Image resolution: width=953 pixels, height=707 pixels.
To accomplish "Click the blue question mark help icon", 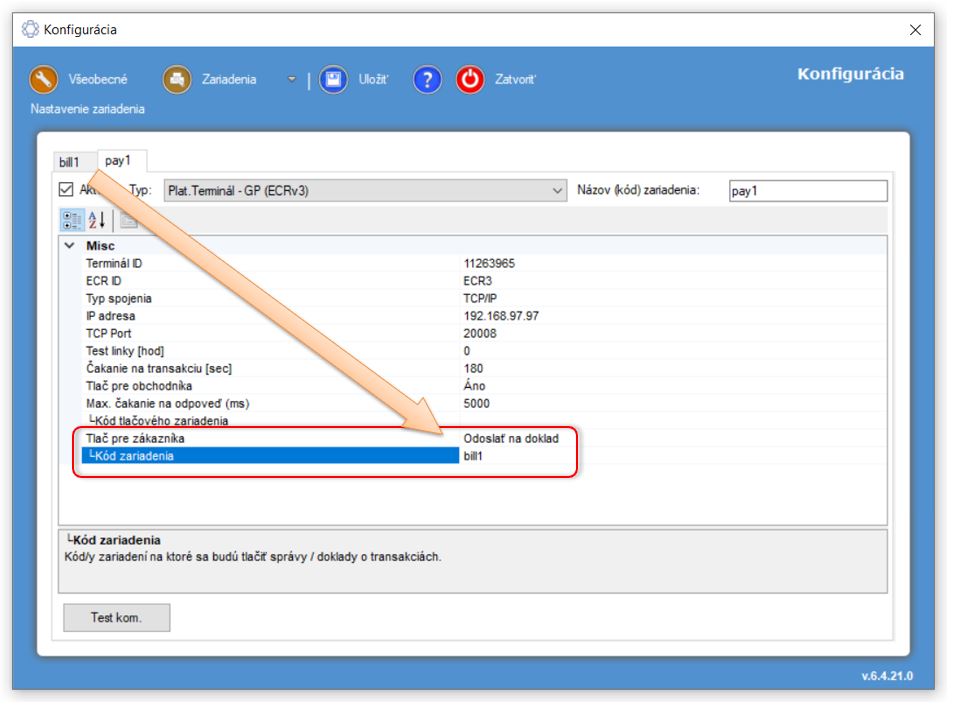I will pyautogui.click(x=427, y=80).
